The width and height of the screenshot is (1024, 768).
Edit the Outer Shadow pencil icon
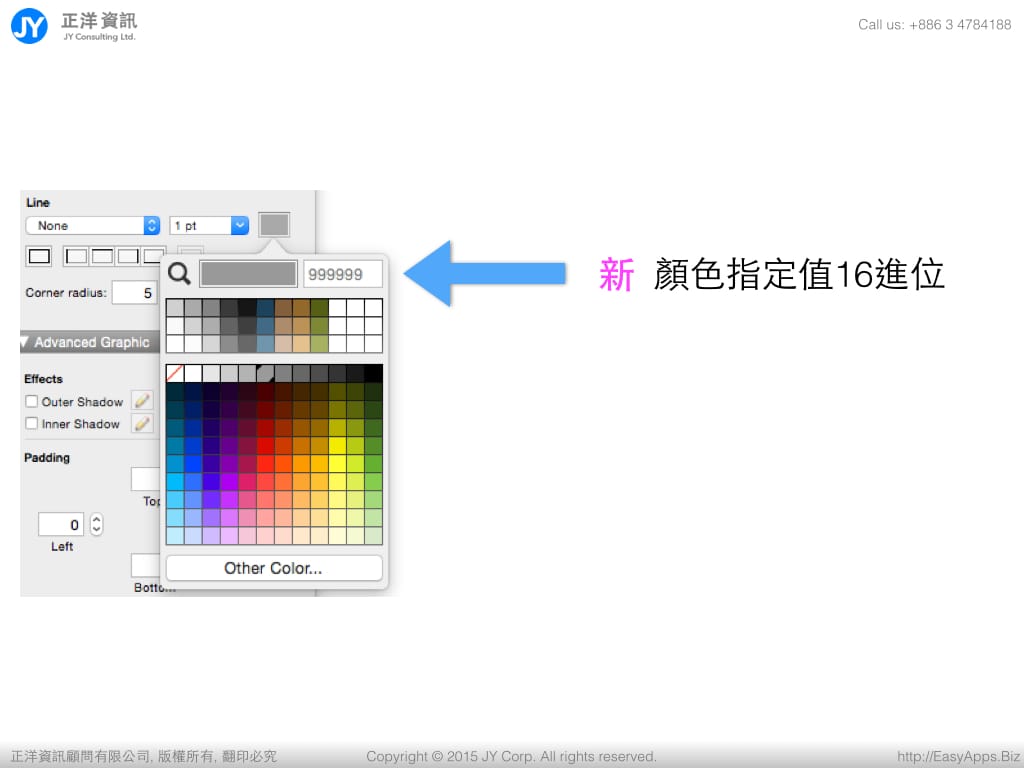pyautogui.click(x=142, y=401)
